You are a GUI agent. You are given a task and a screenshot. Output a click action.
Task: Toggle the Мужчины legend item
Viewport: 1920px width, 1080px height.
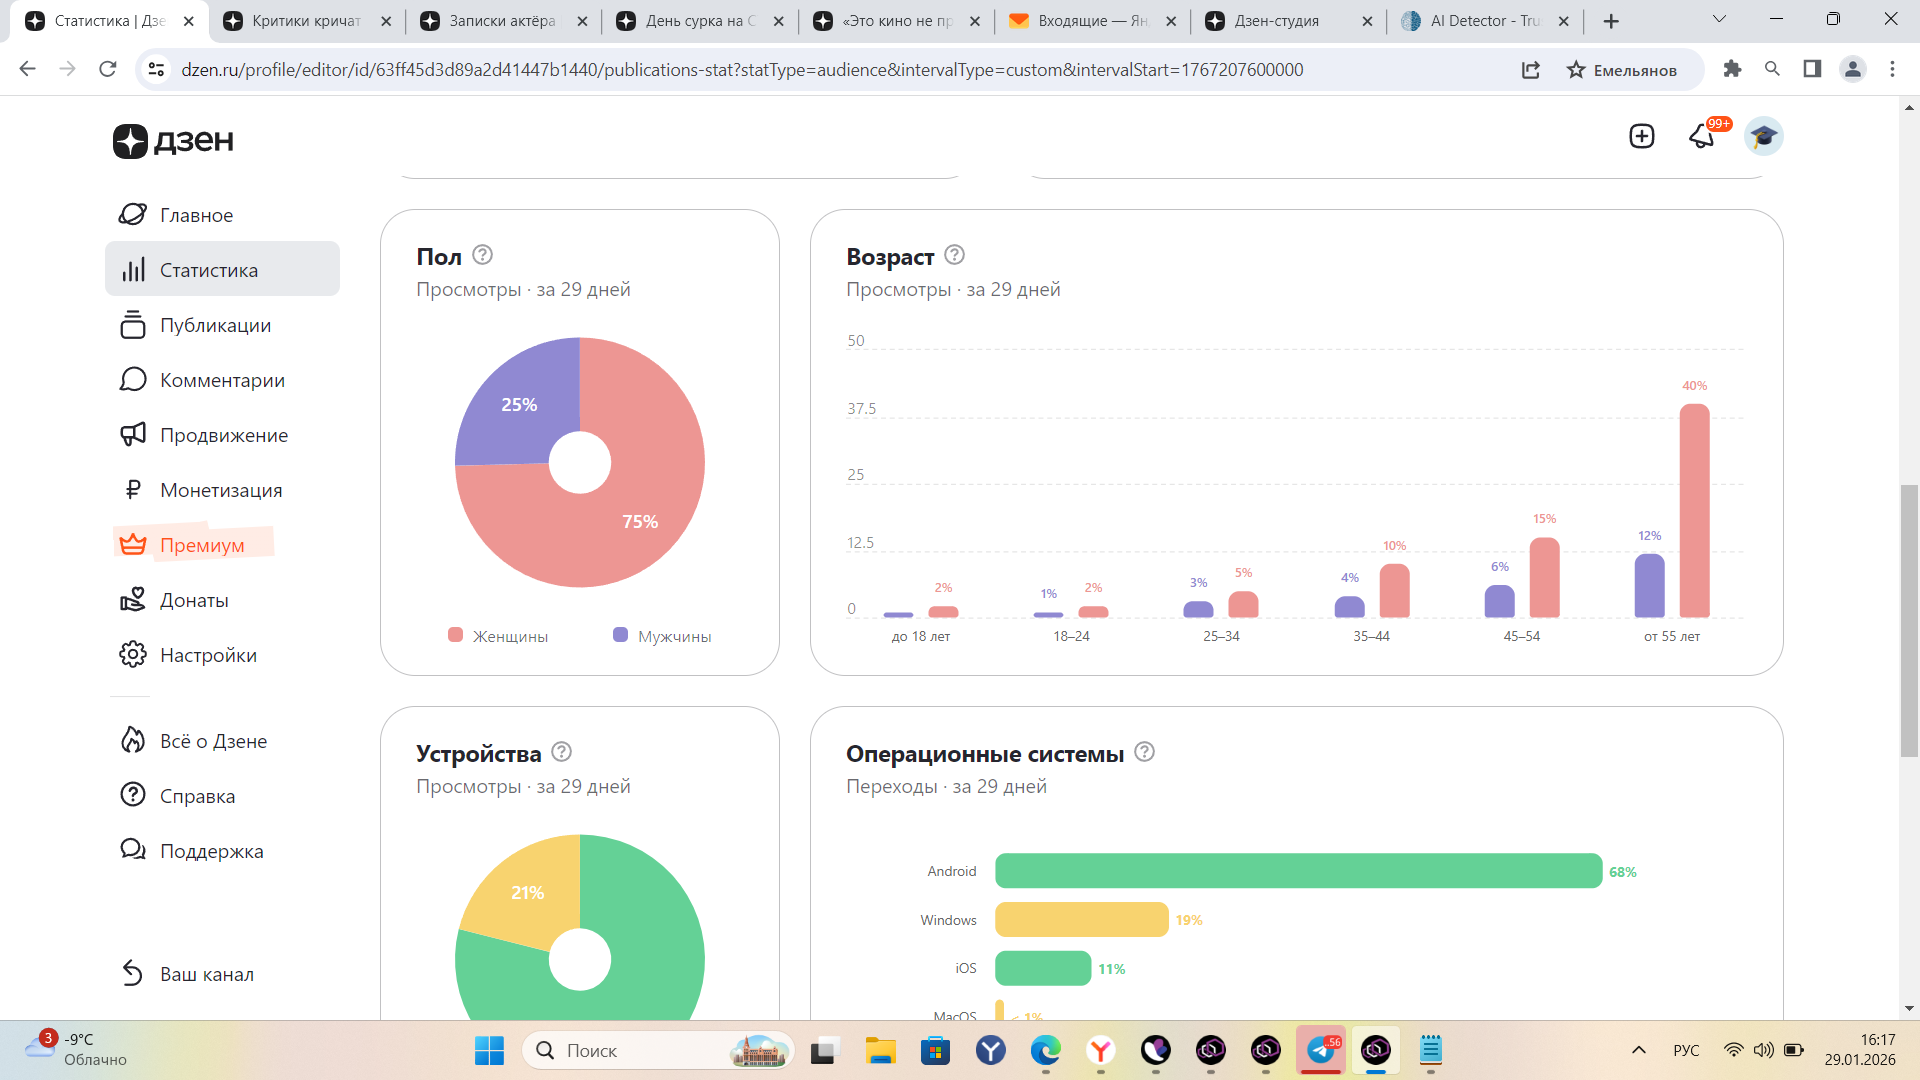(x=662, y=636)
